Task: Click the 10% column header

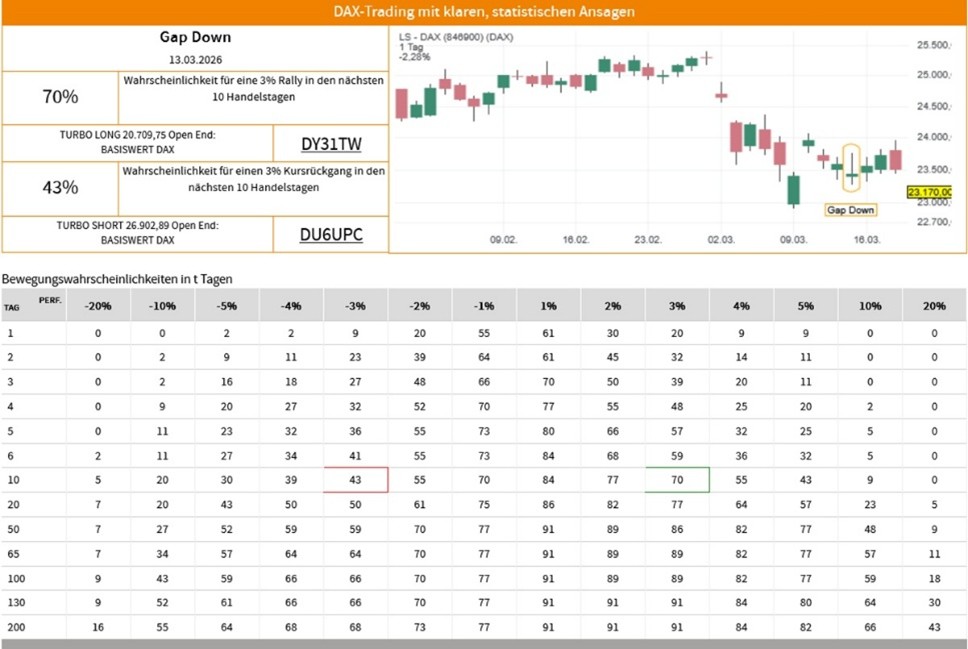Action: (870, 305)
